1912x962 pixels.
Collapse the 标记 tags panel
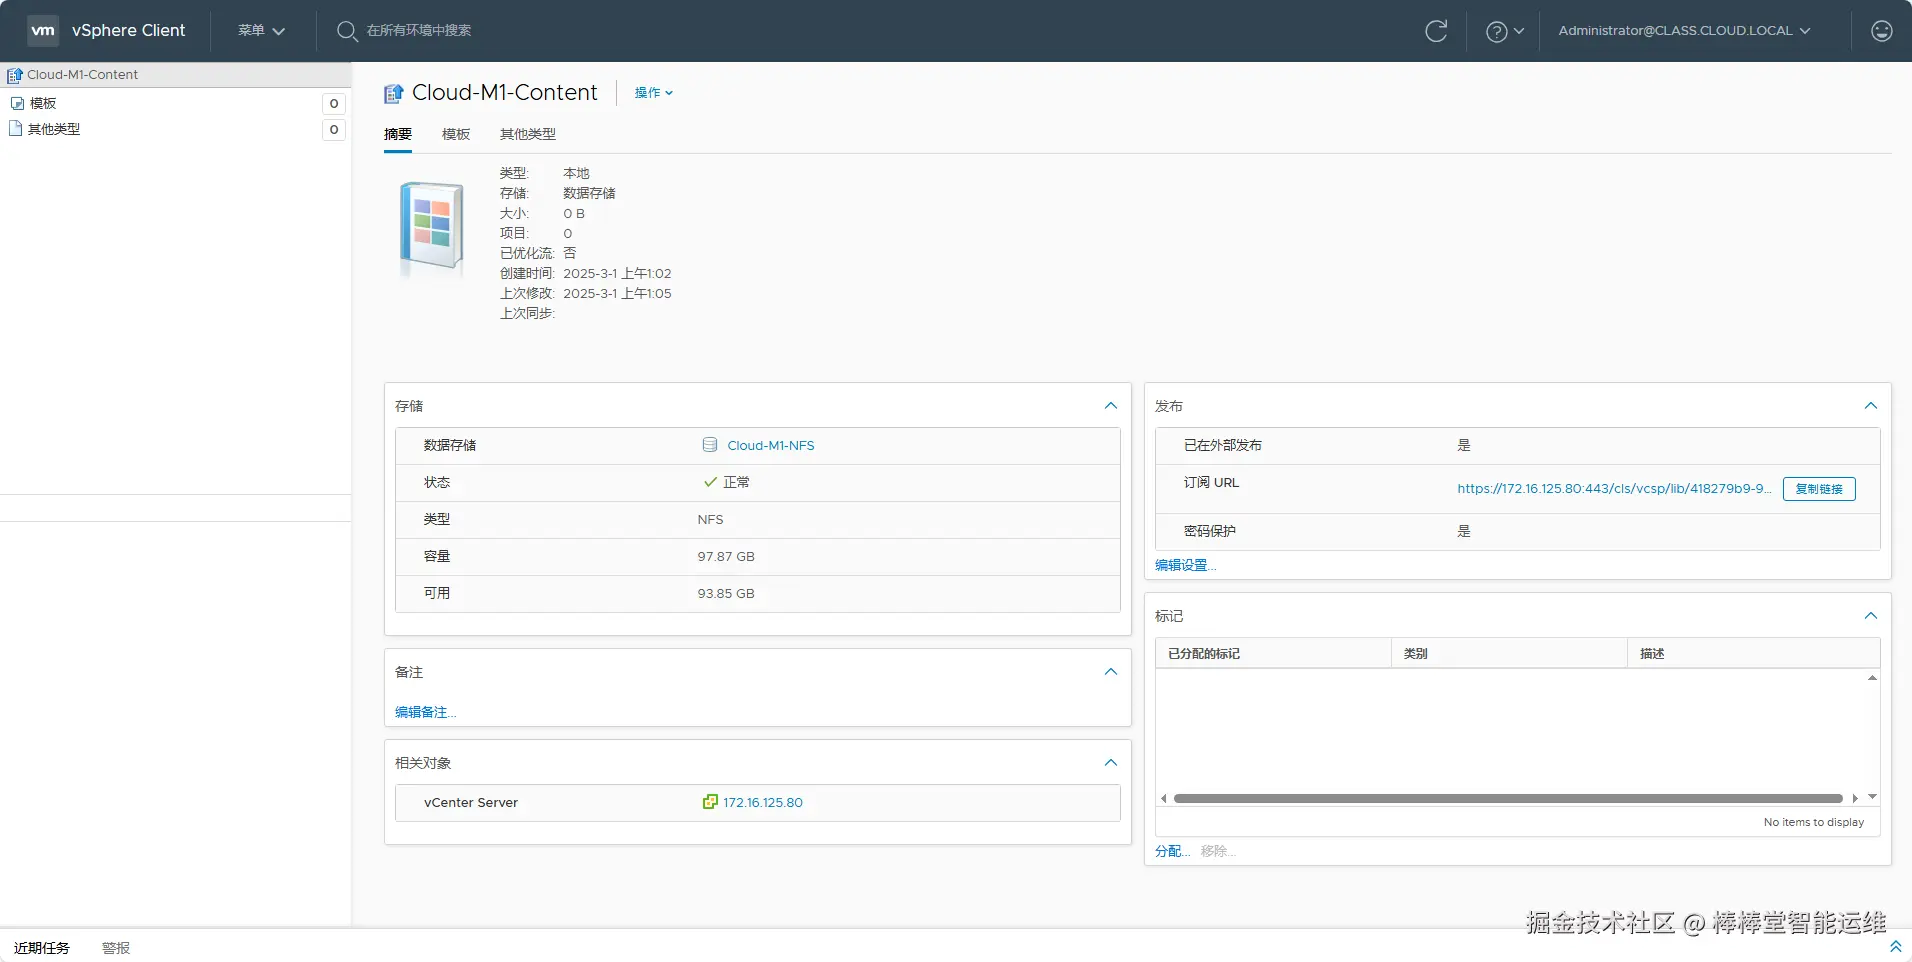click(1871, 616)
